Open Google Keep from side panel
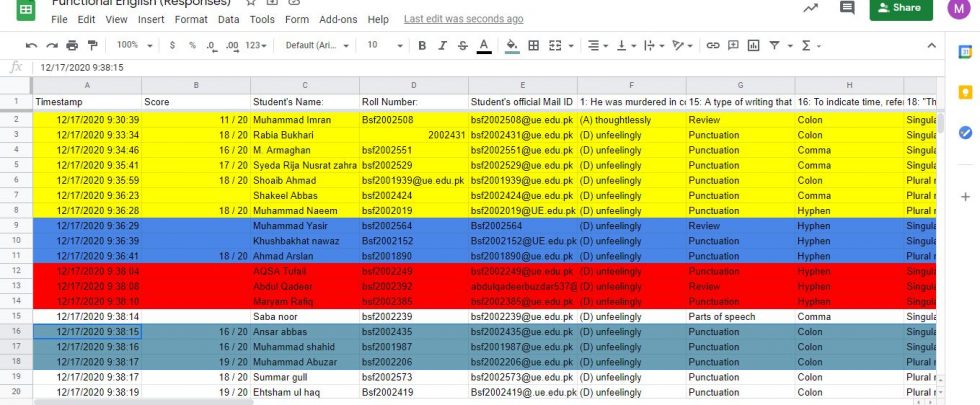This screenshot has width=980, height=405. (965, 92)
